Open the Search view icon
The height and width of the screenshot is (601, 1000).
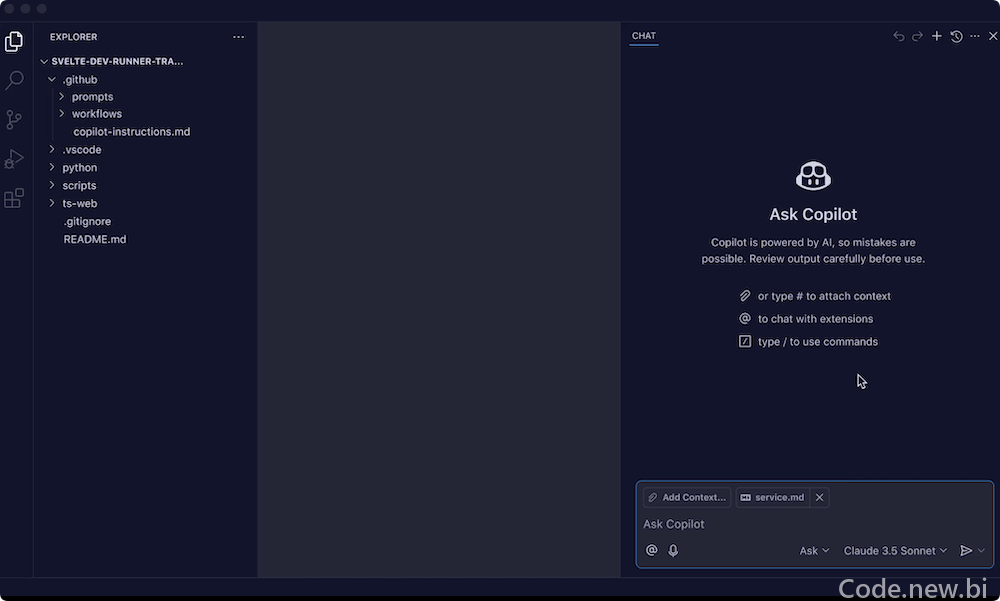coord(14,80)
